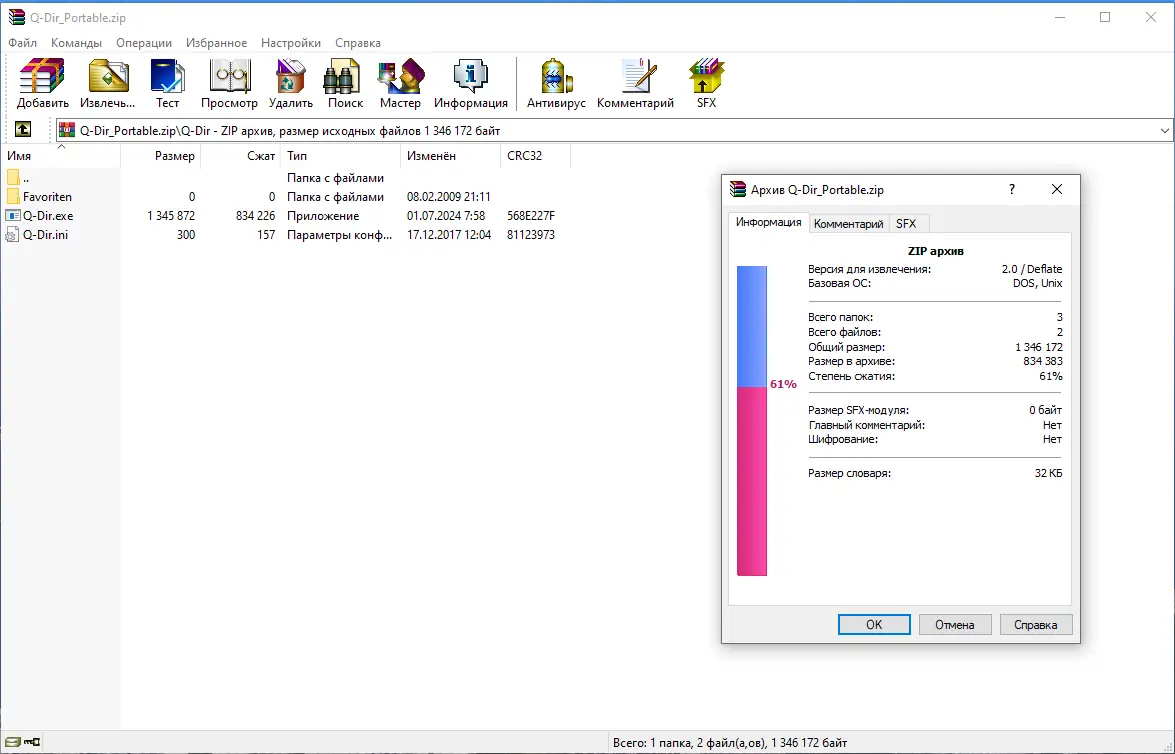This screenshot has width=1175, height=754.
Task: Click the ZIP архив heading in dialog
Action: click(x=935, y=251)
